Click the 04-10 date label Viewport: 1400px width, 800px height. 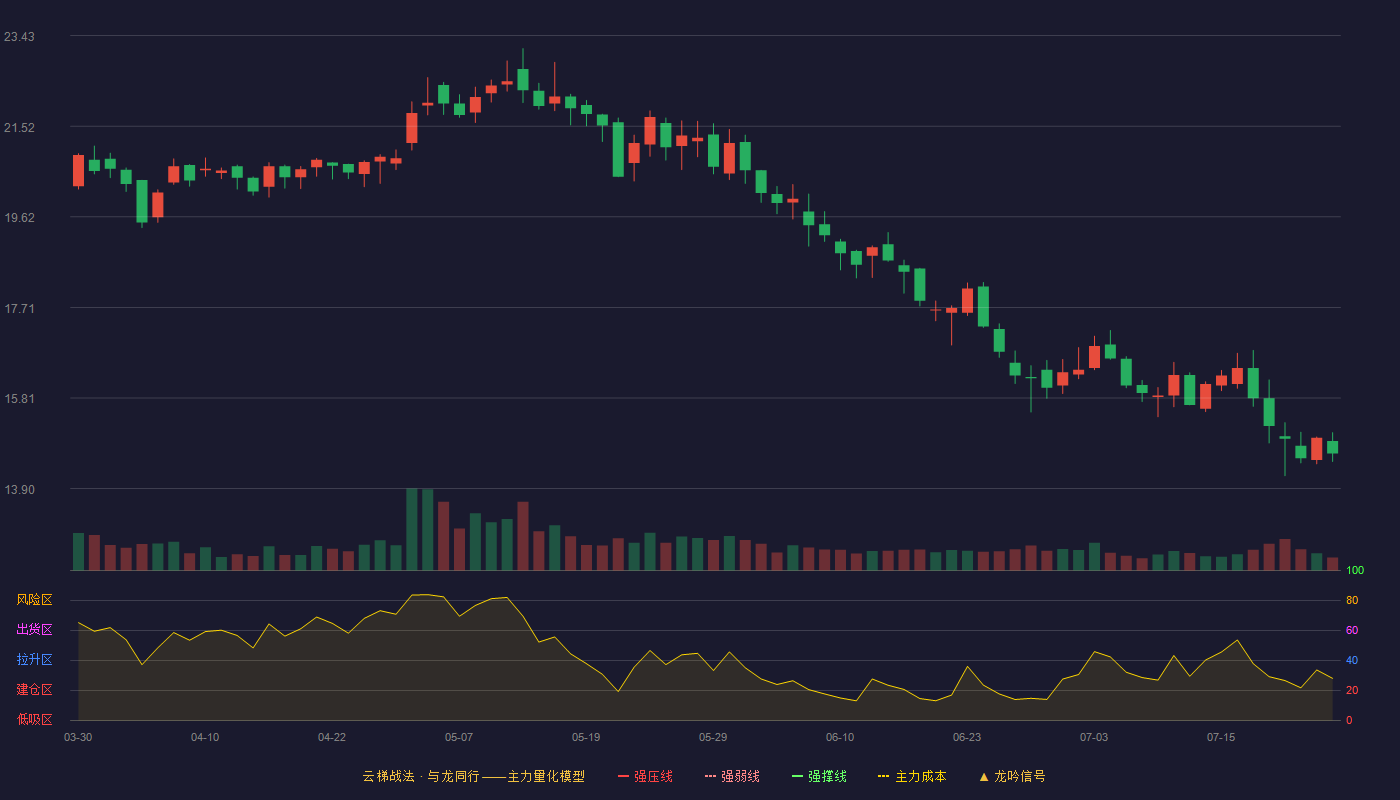(205, 737)
